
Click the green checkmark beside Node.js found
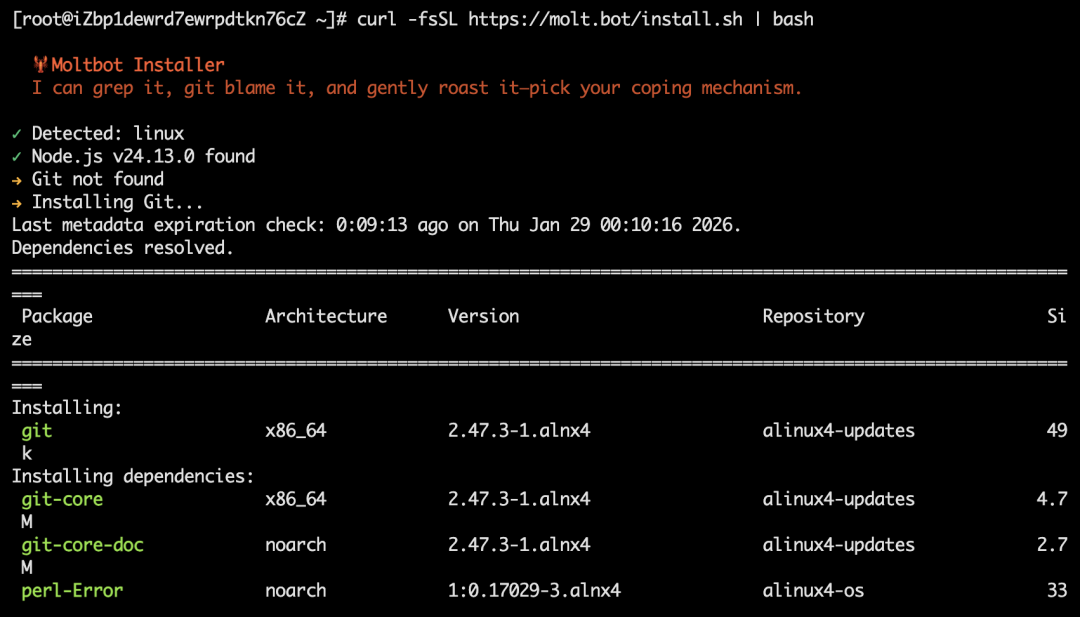point(17,156)
